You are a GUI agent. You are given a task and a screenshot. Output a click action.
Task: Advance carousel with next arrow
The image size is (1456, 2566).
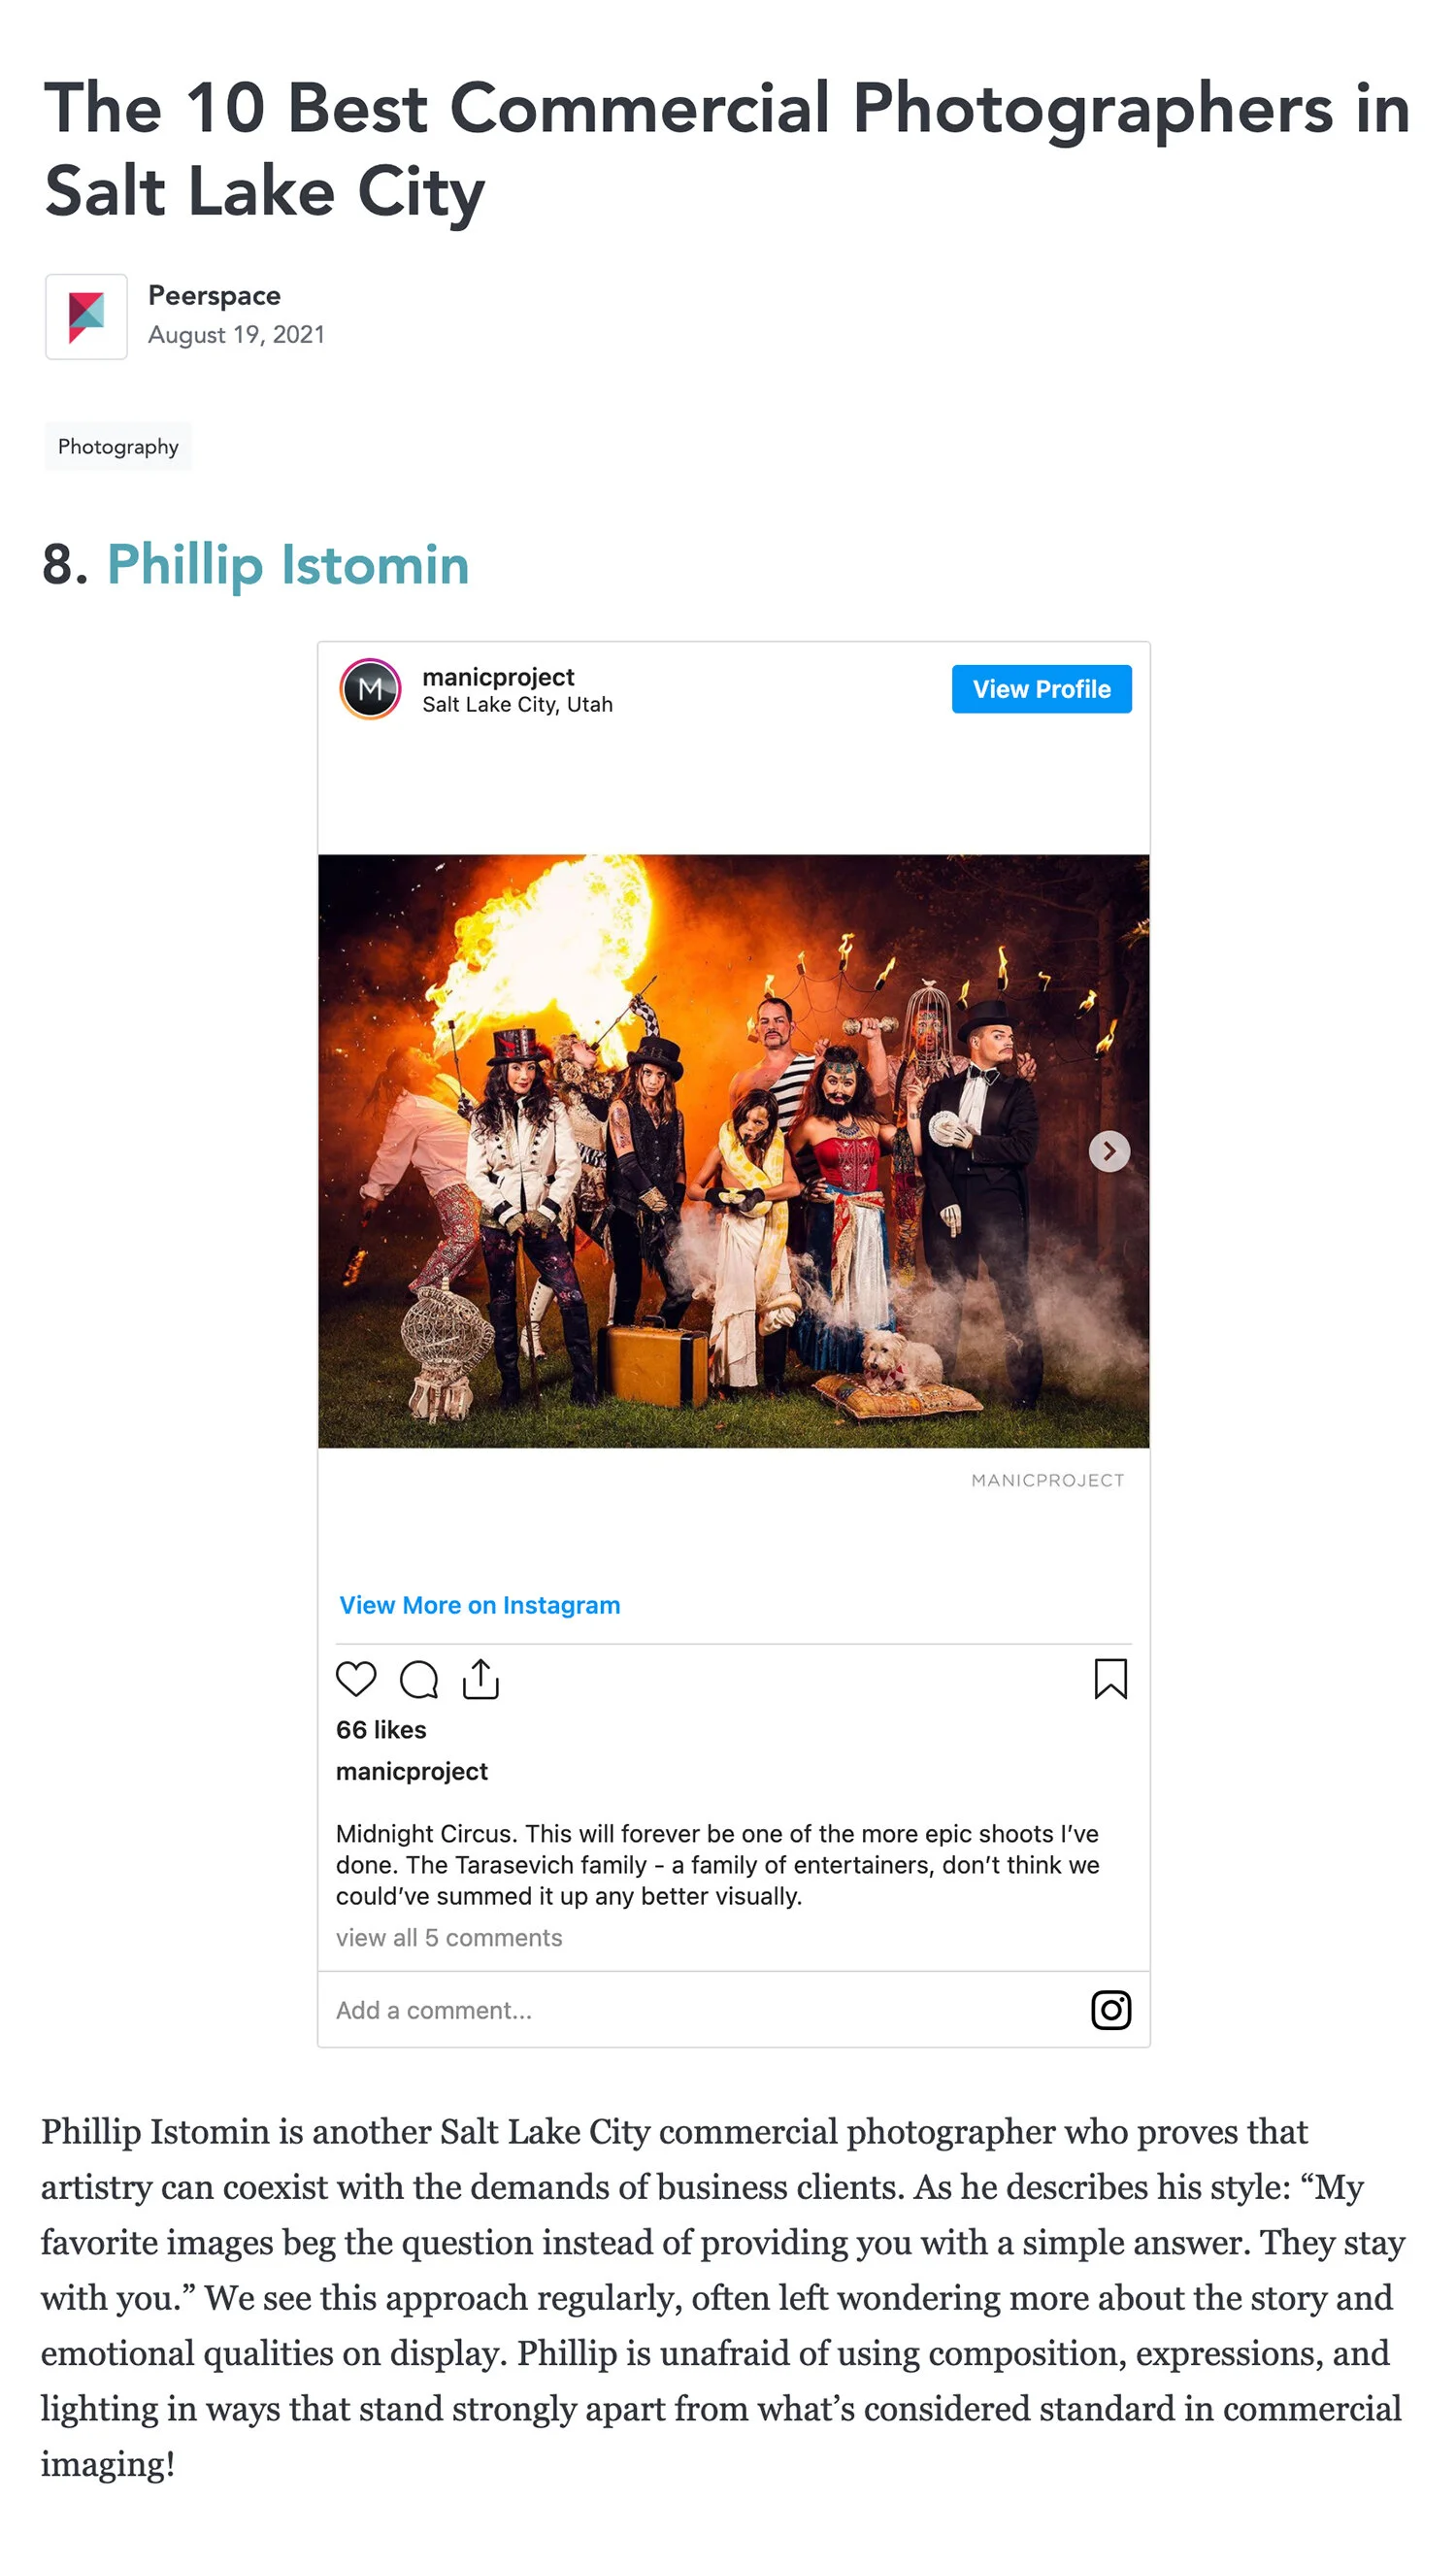click(x=1109, y=1151)
